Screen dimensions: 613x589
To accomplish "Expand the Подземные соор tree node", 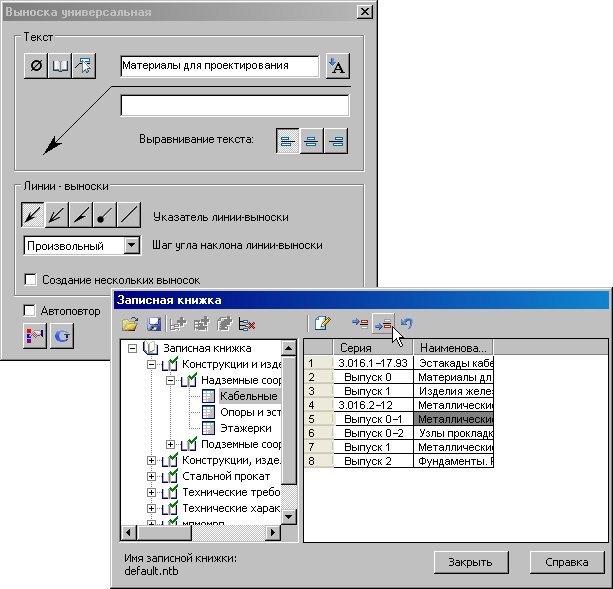I will coord(171,444).
